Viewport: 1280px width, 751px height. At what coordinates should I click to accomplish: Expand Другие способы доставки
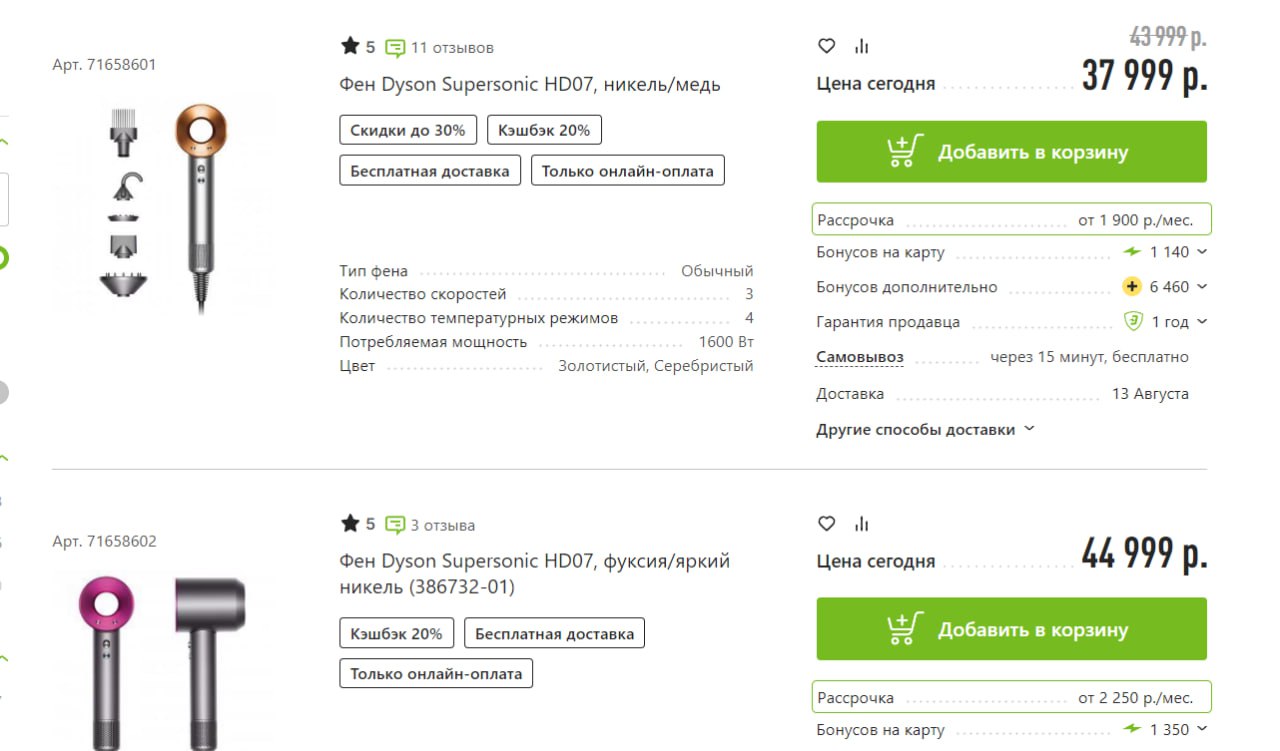925,430
